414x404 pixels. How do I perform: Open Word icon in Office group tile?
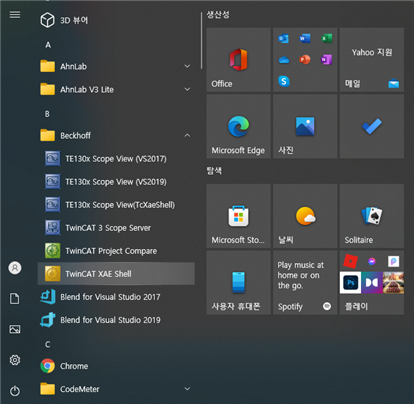tap(305, 39)
